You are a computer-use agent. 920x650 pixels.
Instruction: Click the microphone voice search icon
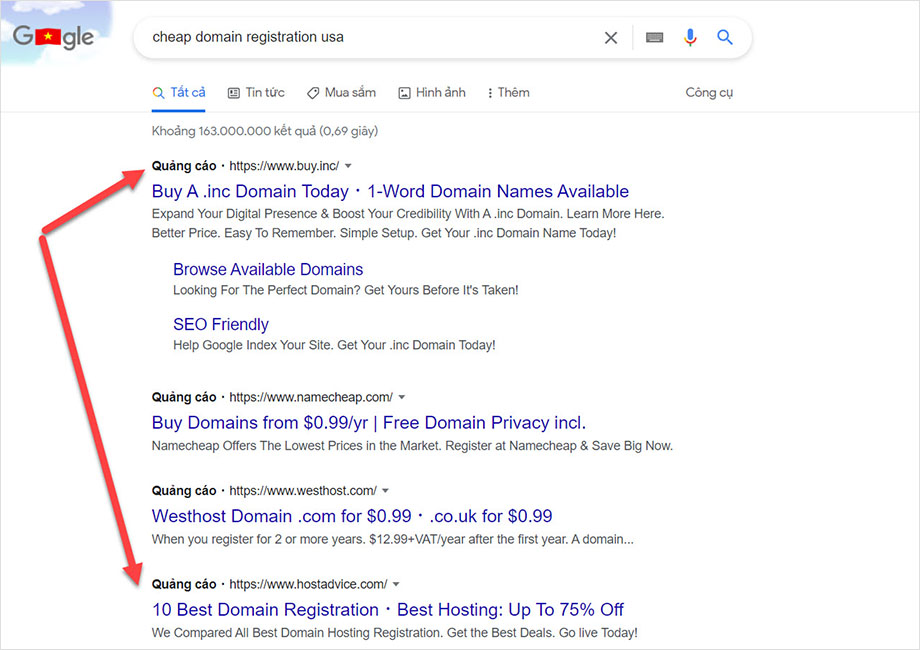690,37
